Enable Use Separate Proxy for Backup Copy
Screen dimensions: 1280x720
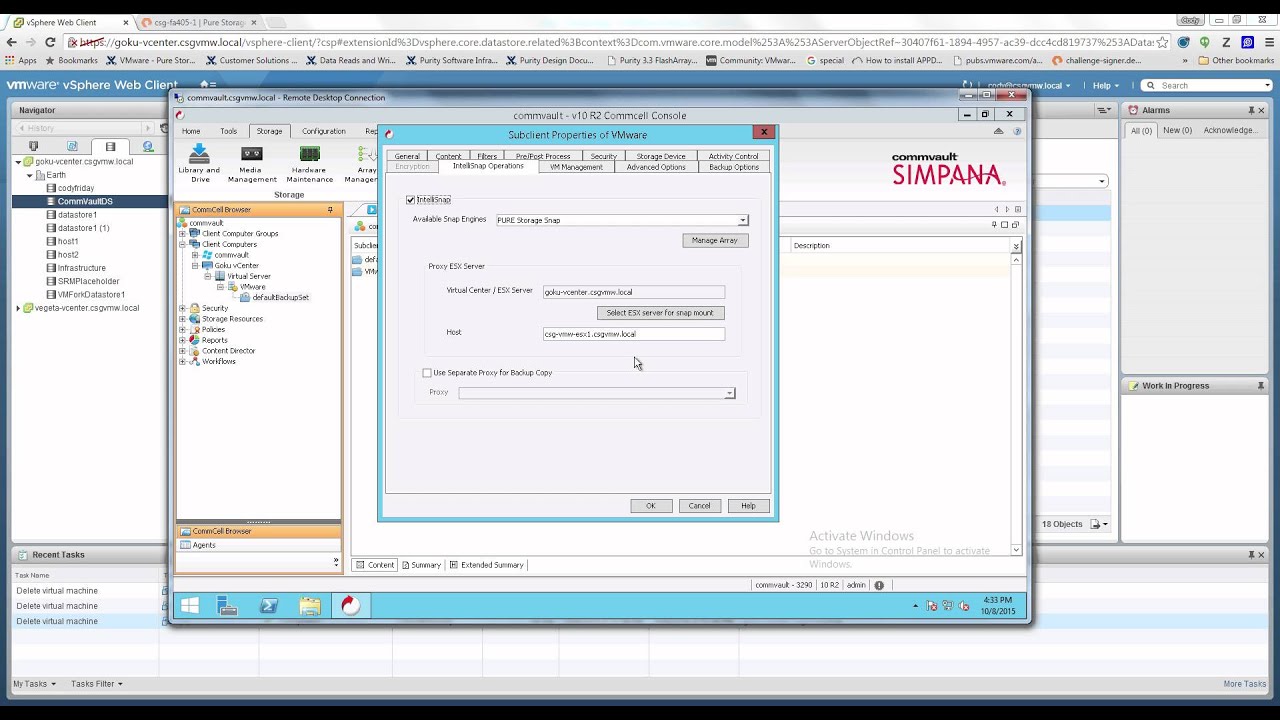pos(427,373)
